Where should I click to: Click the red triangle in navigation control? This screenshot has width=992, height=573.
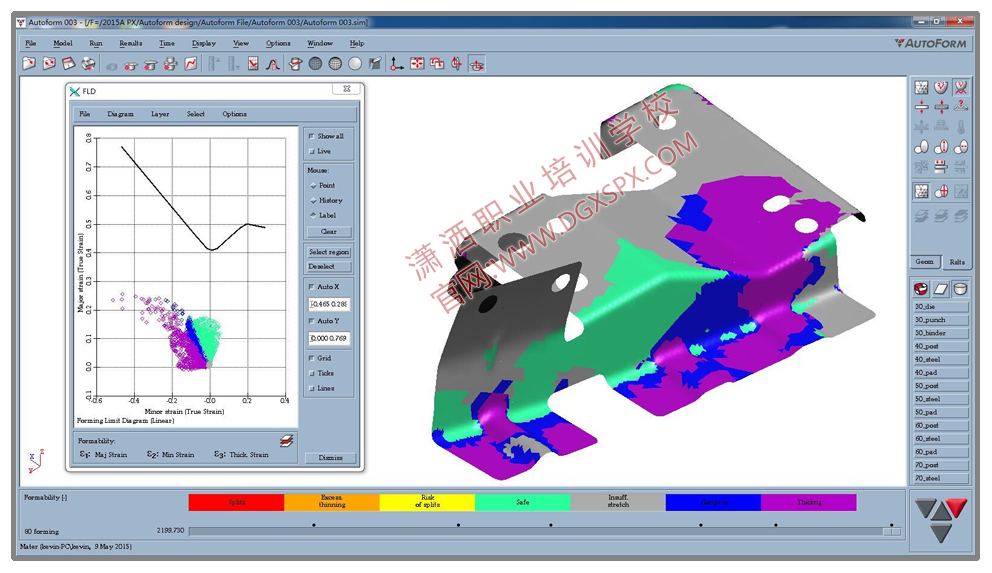[x=957, y=507]
